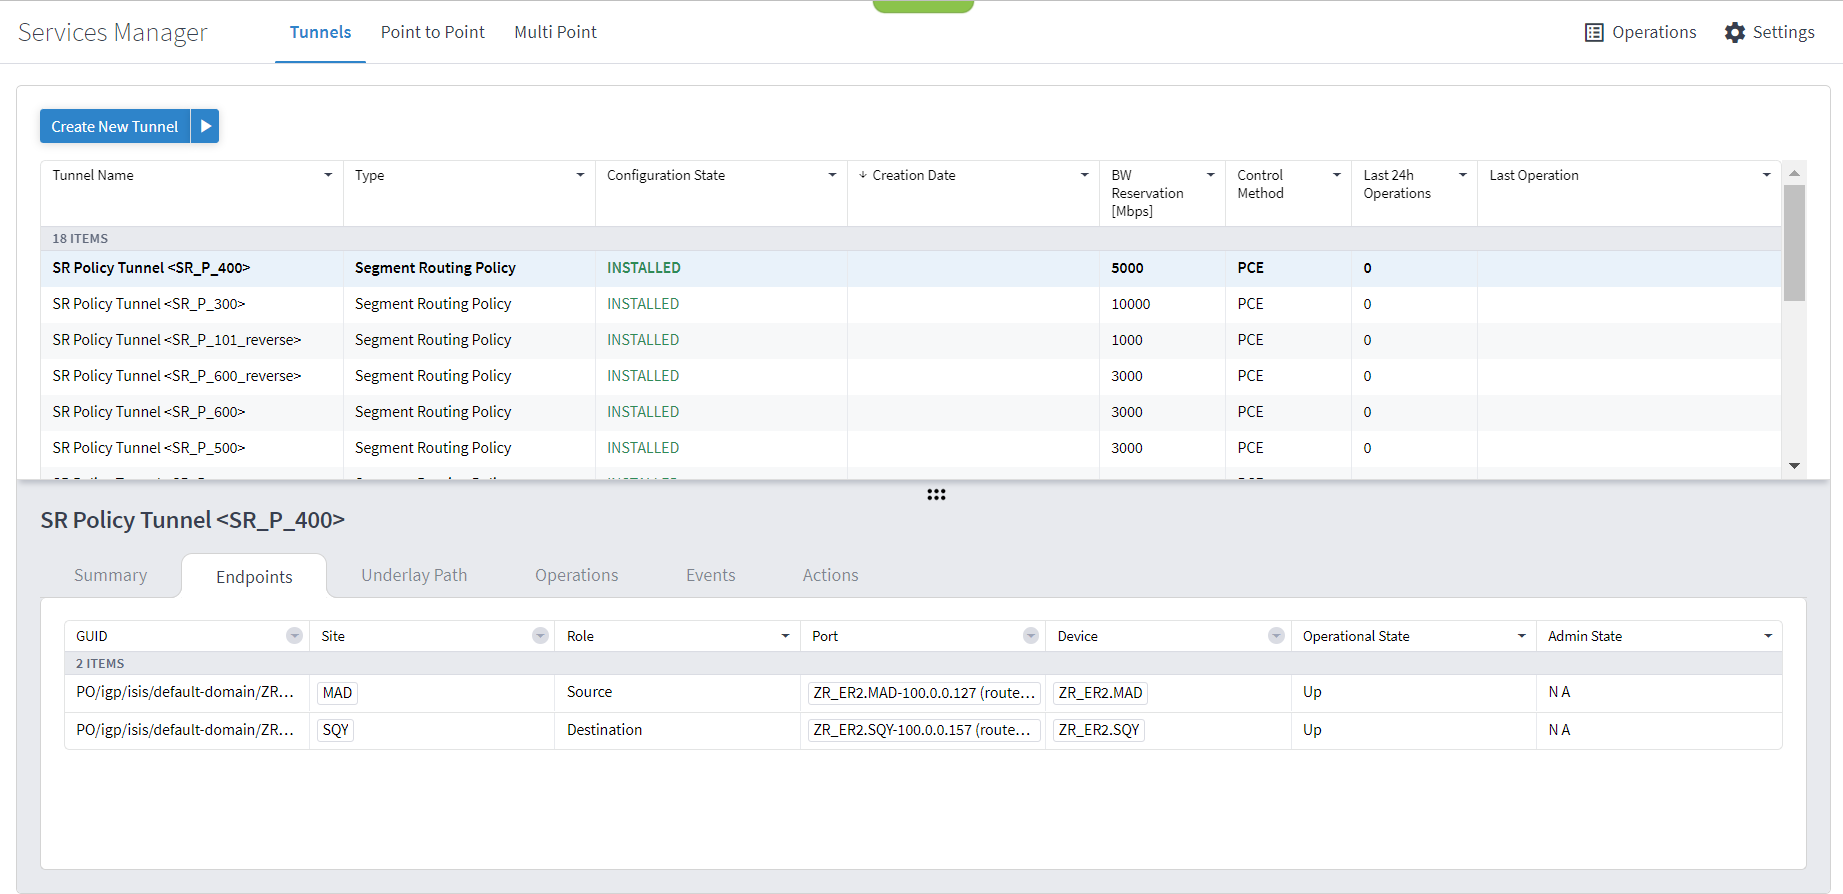Open Control Method column dropdown

(1336, 175)
